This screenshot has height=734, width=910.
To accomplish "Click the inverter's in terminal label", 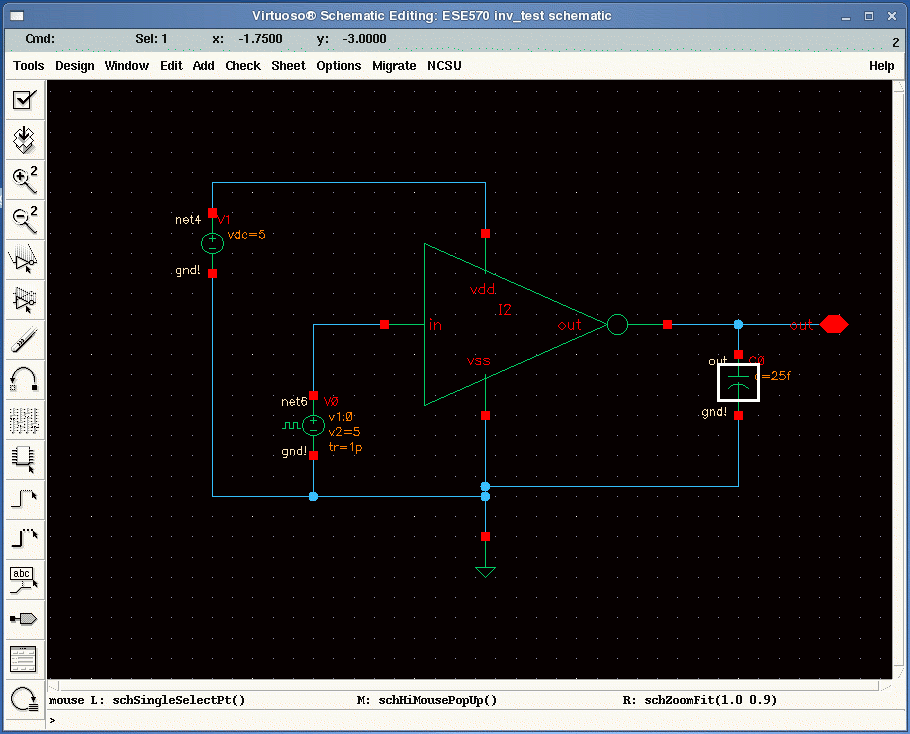I will point(435,325).
